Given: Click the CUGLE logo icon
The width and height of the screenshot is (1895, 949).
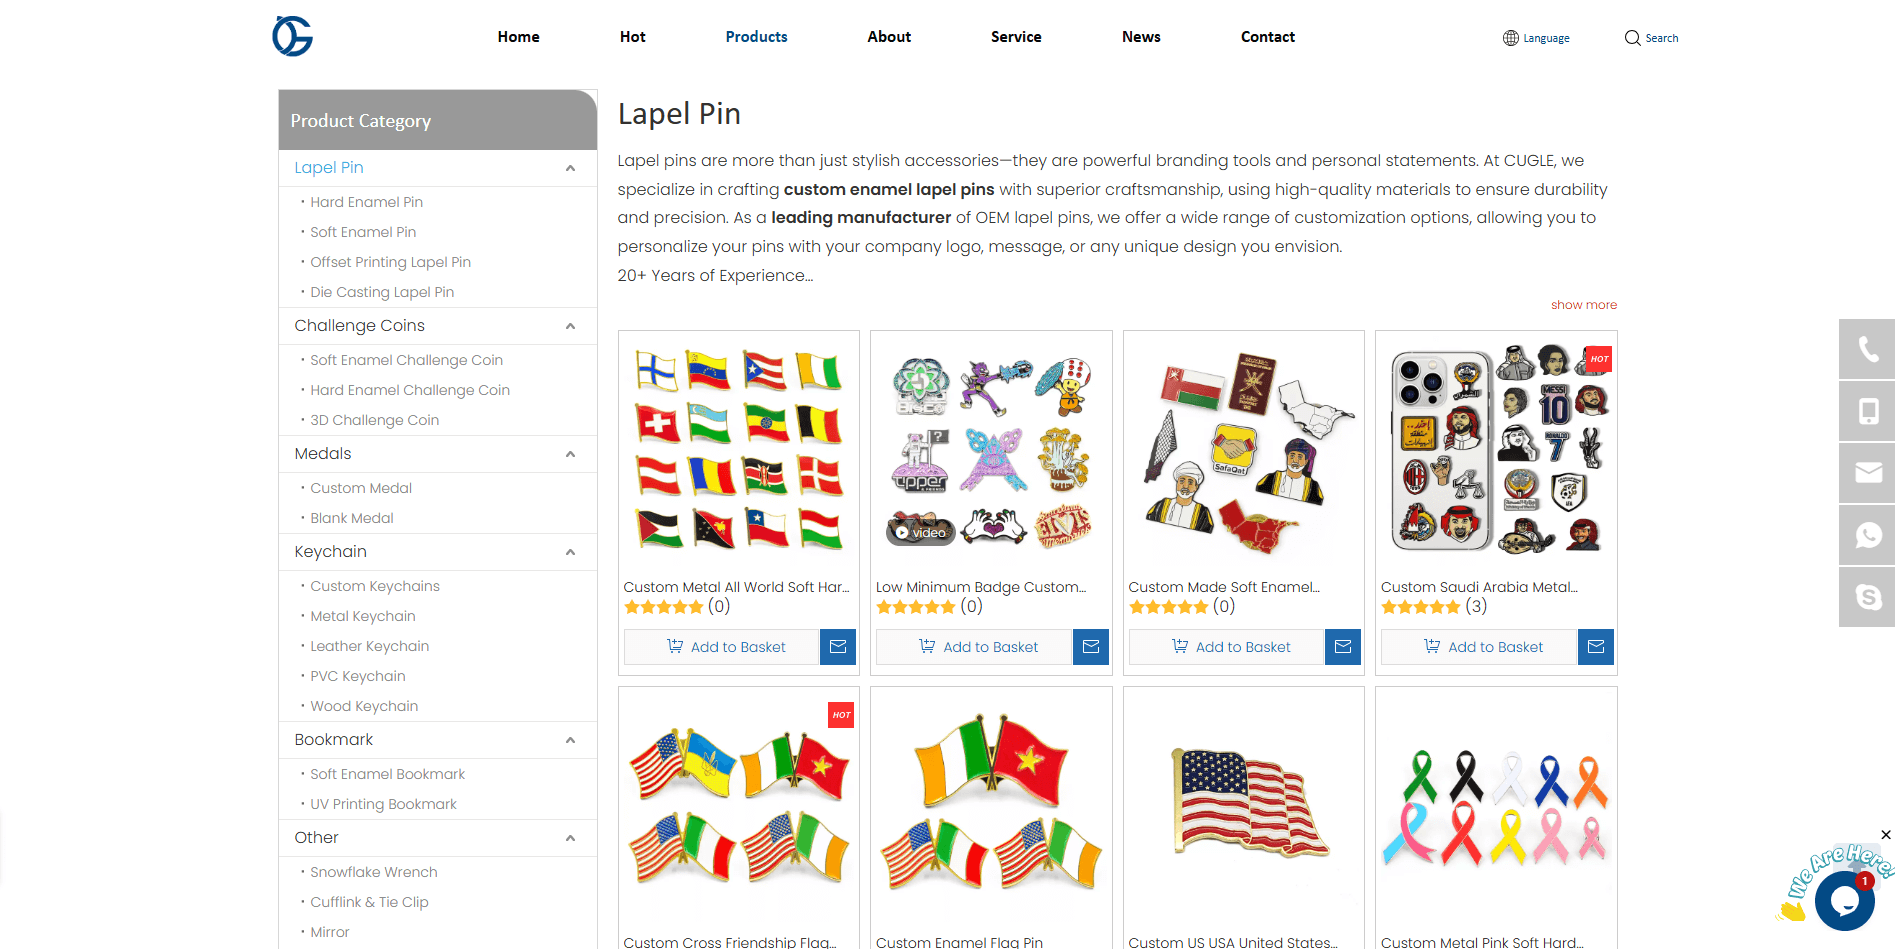Looking at the screenshot, I should click(x=293, y=36).
